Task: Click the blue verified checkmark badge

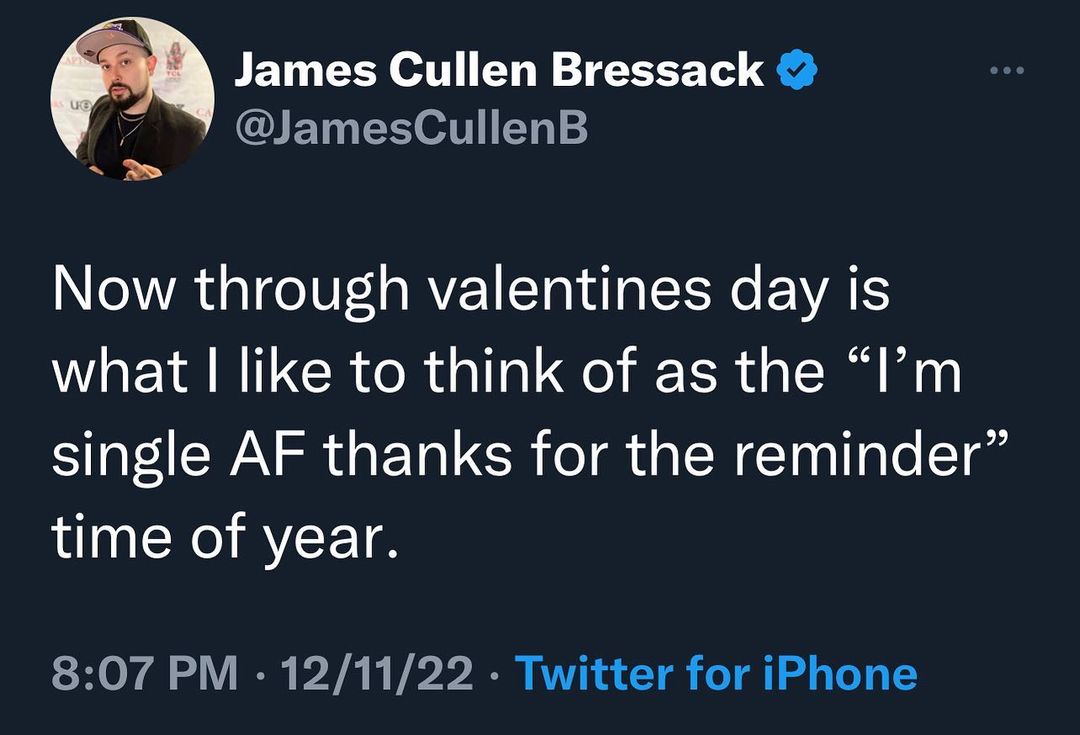Action: pos(797,71)
